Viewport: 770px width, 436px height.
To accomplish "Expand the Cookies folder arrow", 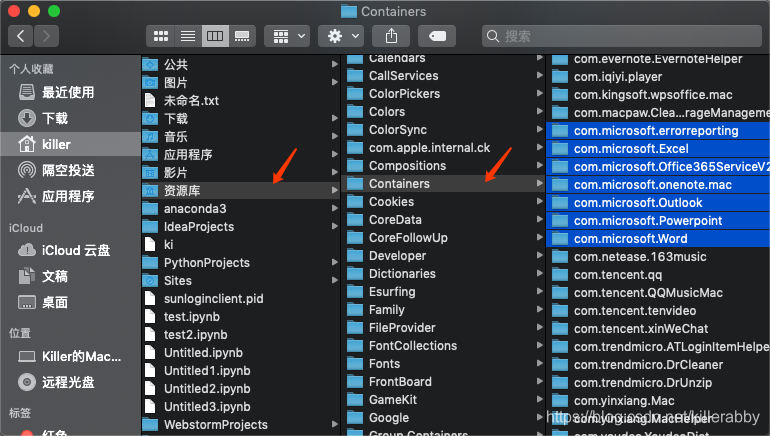I will pos(539,201).
